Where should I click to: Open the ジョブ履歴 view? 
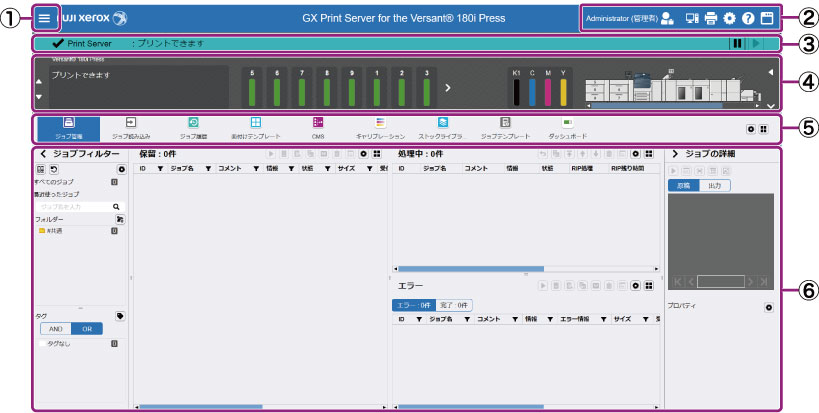[193, 129]
